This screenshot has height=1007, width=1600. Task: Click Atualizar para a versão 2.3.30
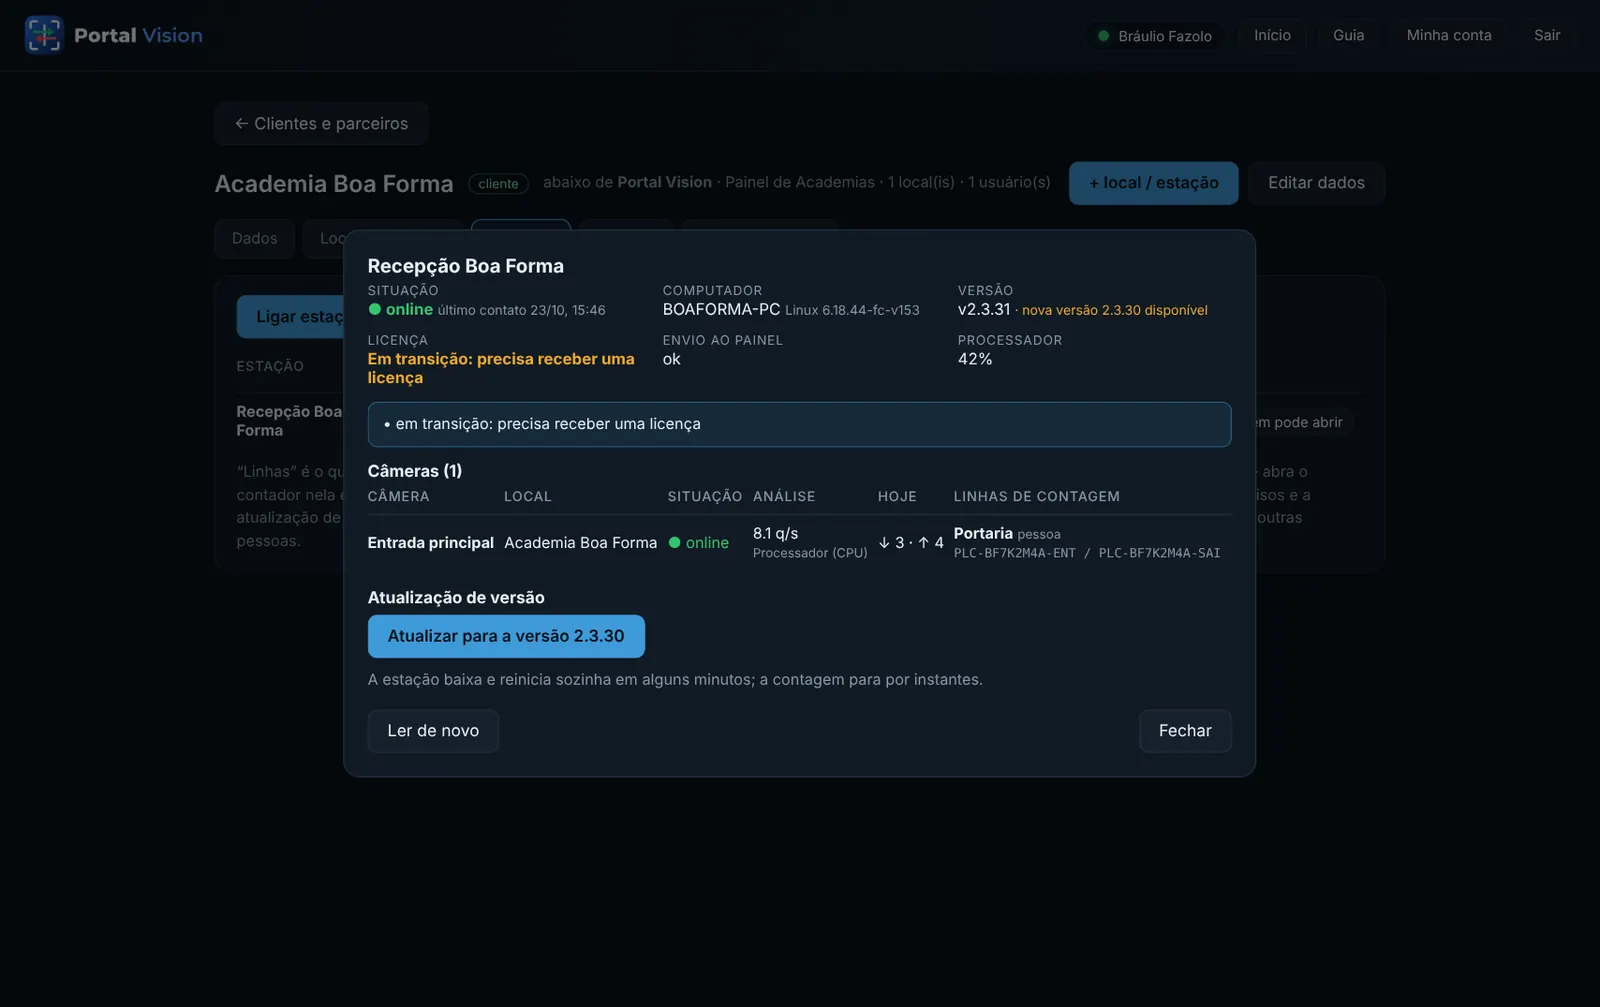click(x=506, y=636)
